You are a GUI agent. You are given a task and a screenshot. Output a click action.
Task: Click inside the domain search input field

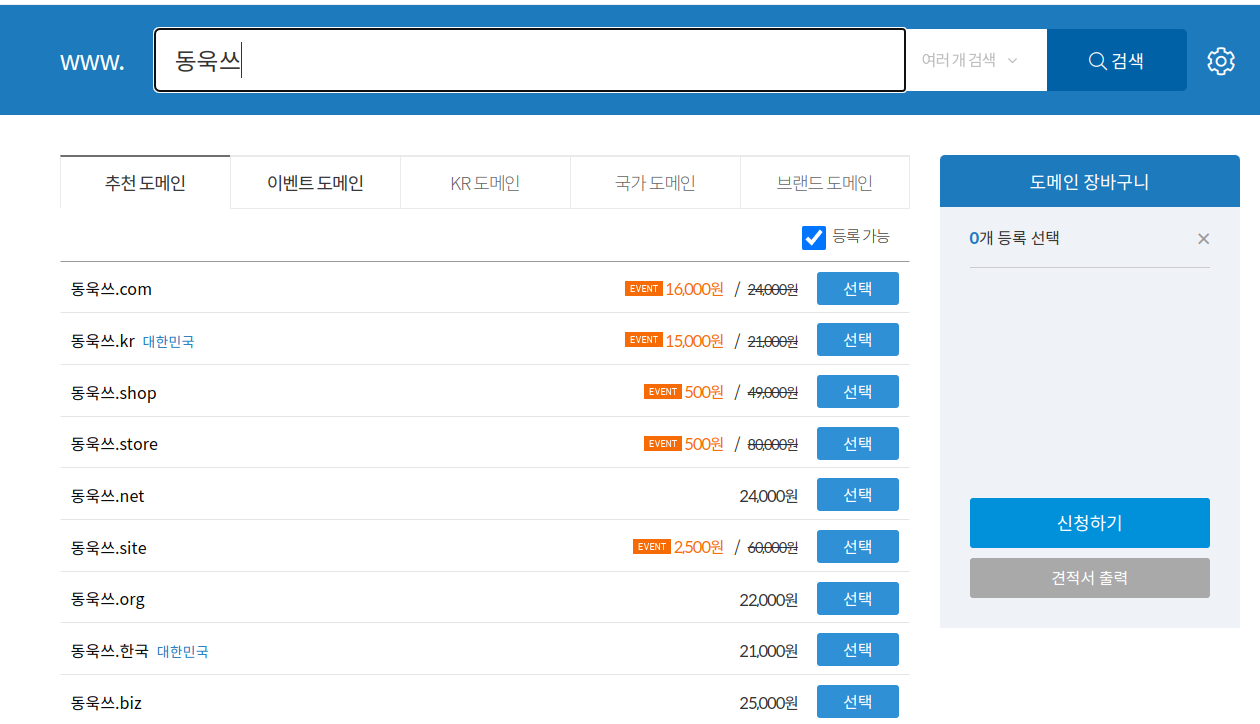pyautogui.click(x=530, y=60)
